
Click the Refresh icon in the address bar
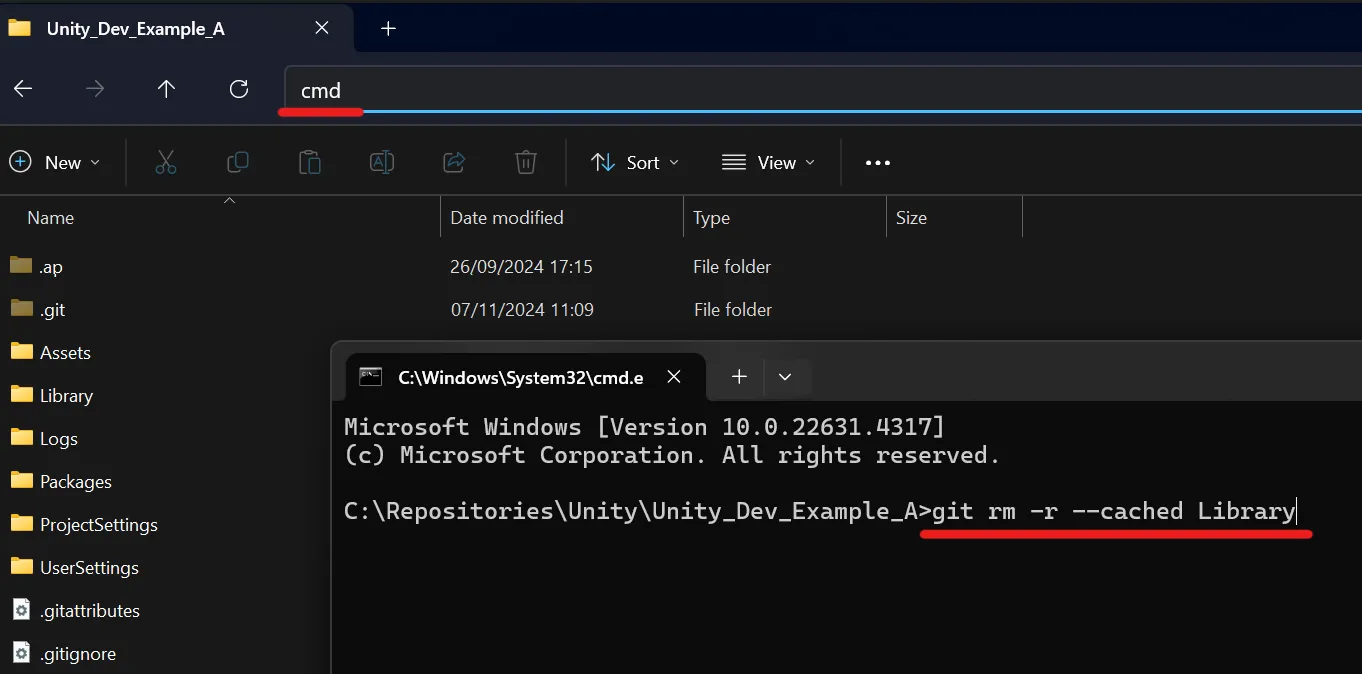pos(238,89)
